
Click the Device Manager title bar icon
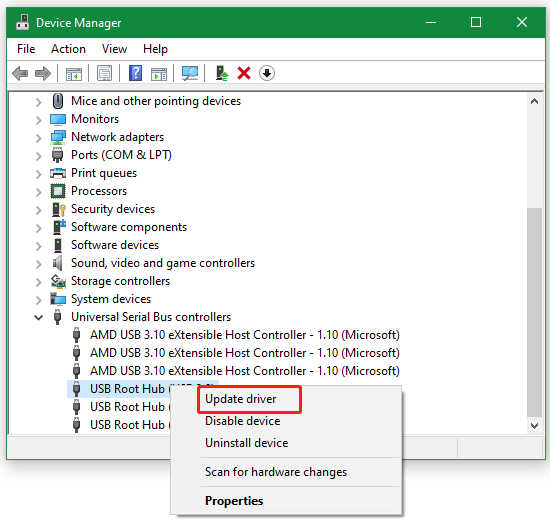23,22
